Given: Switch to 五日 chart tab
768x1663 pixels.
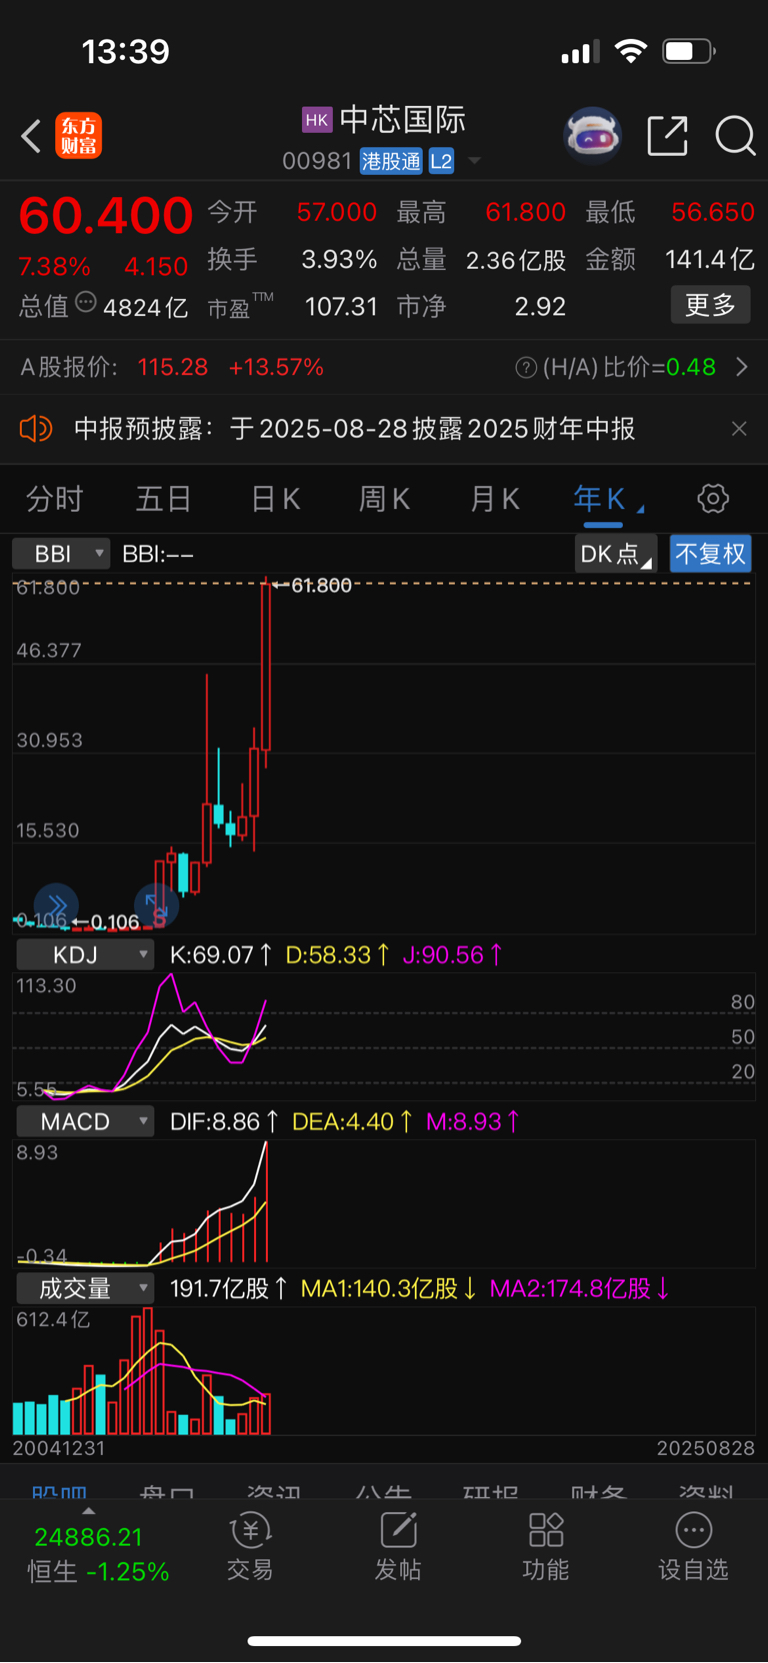Looking at the screenshot, I should coord(163,499).
